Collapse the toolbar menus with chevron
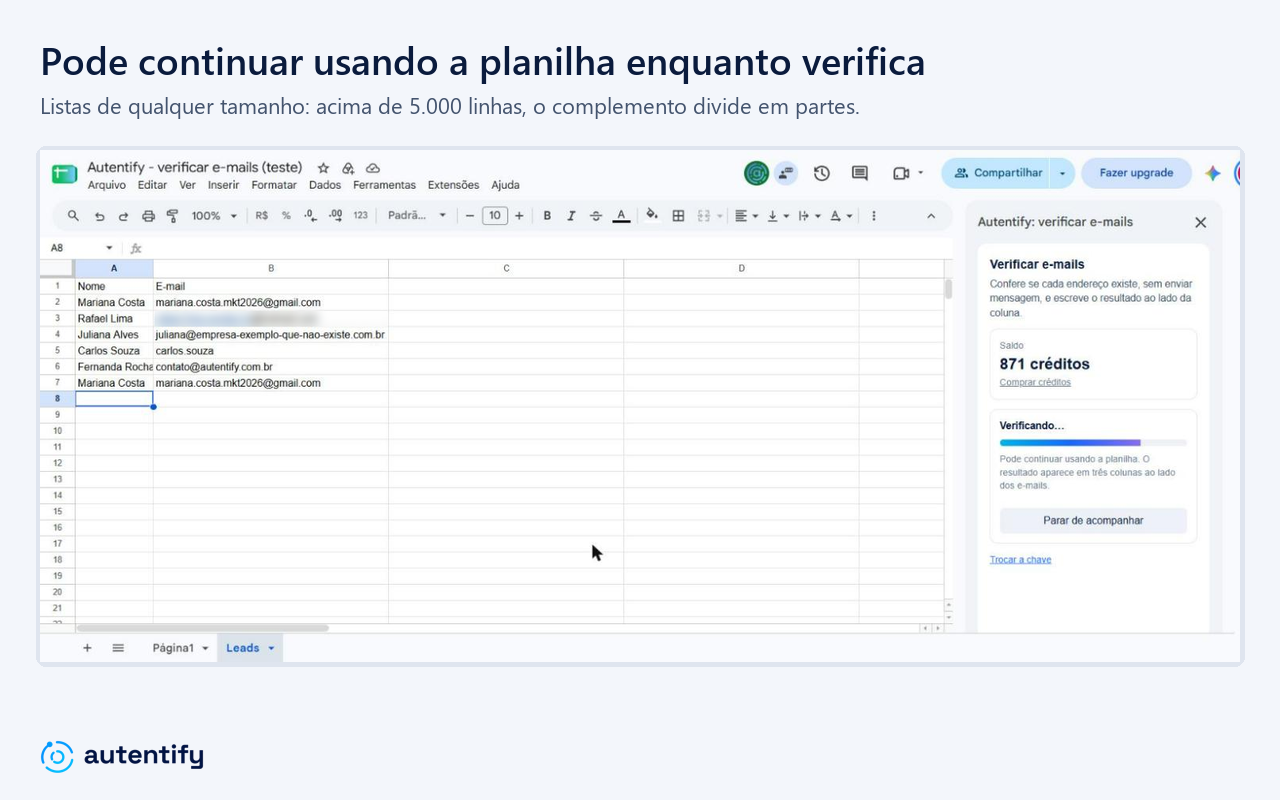This screenshot has height=800, width=1280. [x=931, y=216]
